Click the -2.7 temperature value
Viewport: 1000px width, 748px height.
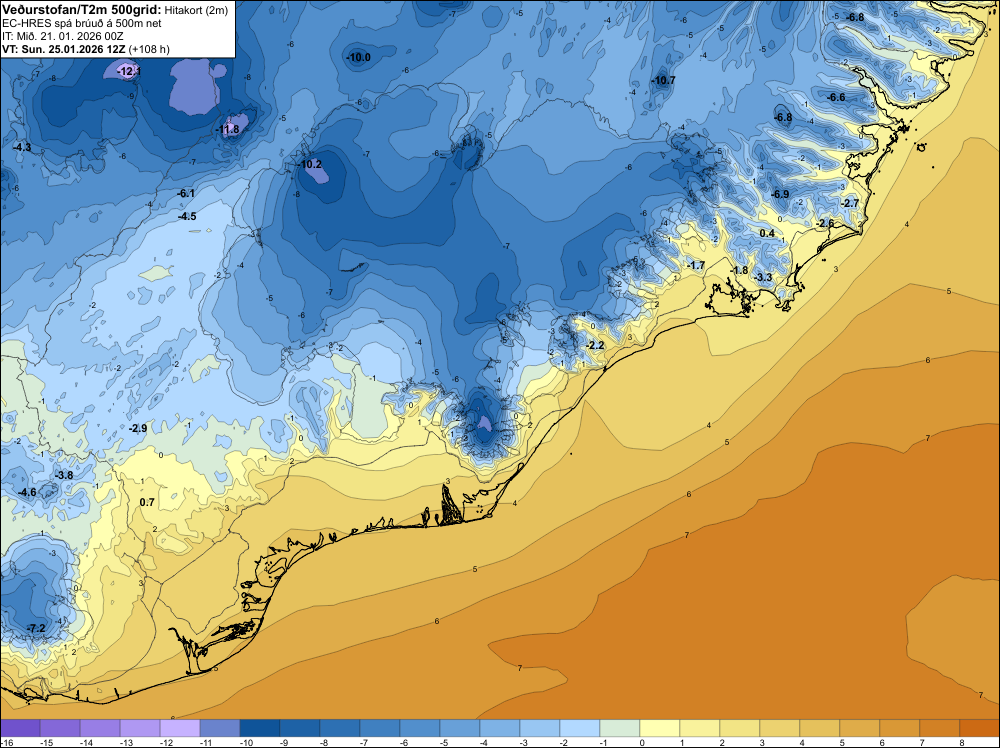pyautogui.click(x=850, y=203)
